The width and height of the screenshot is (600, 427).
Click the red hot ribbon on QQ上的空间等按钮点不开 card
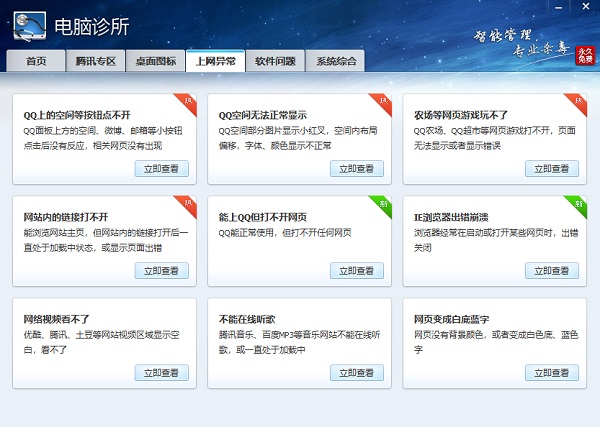click(187, 103)
